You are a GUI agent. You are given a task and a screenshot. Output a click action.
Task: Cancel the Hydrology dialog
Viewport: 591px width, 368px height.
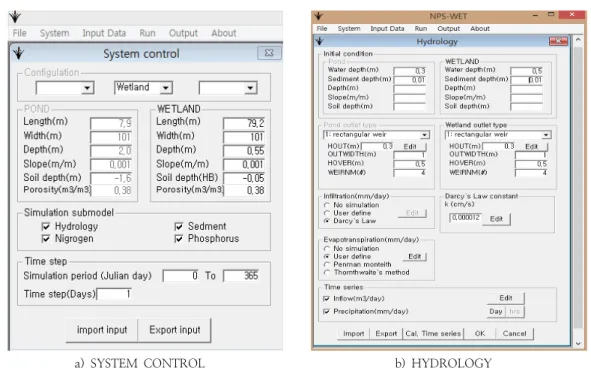[x=514, y=334]
